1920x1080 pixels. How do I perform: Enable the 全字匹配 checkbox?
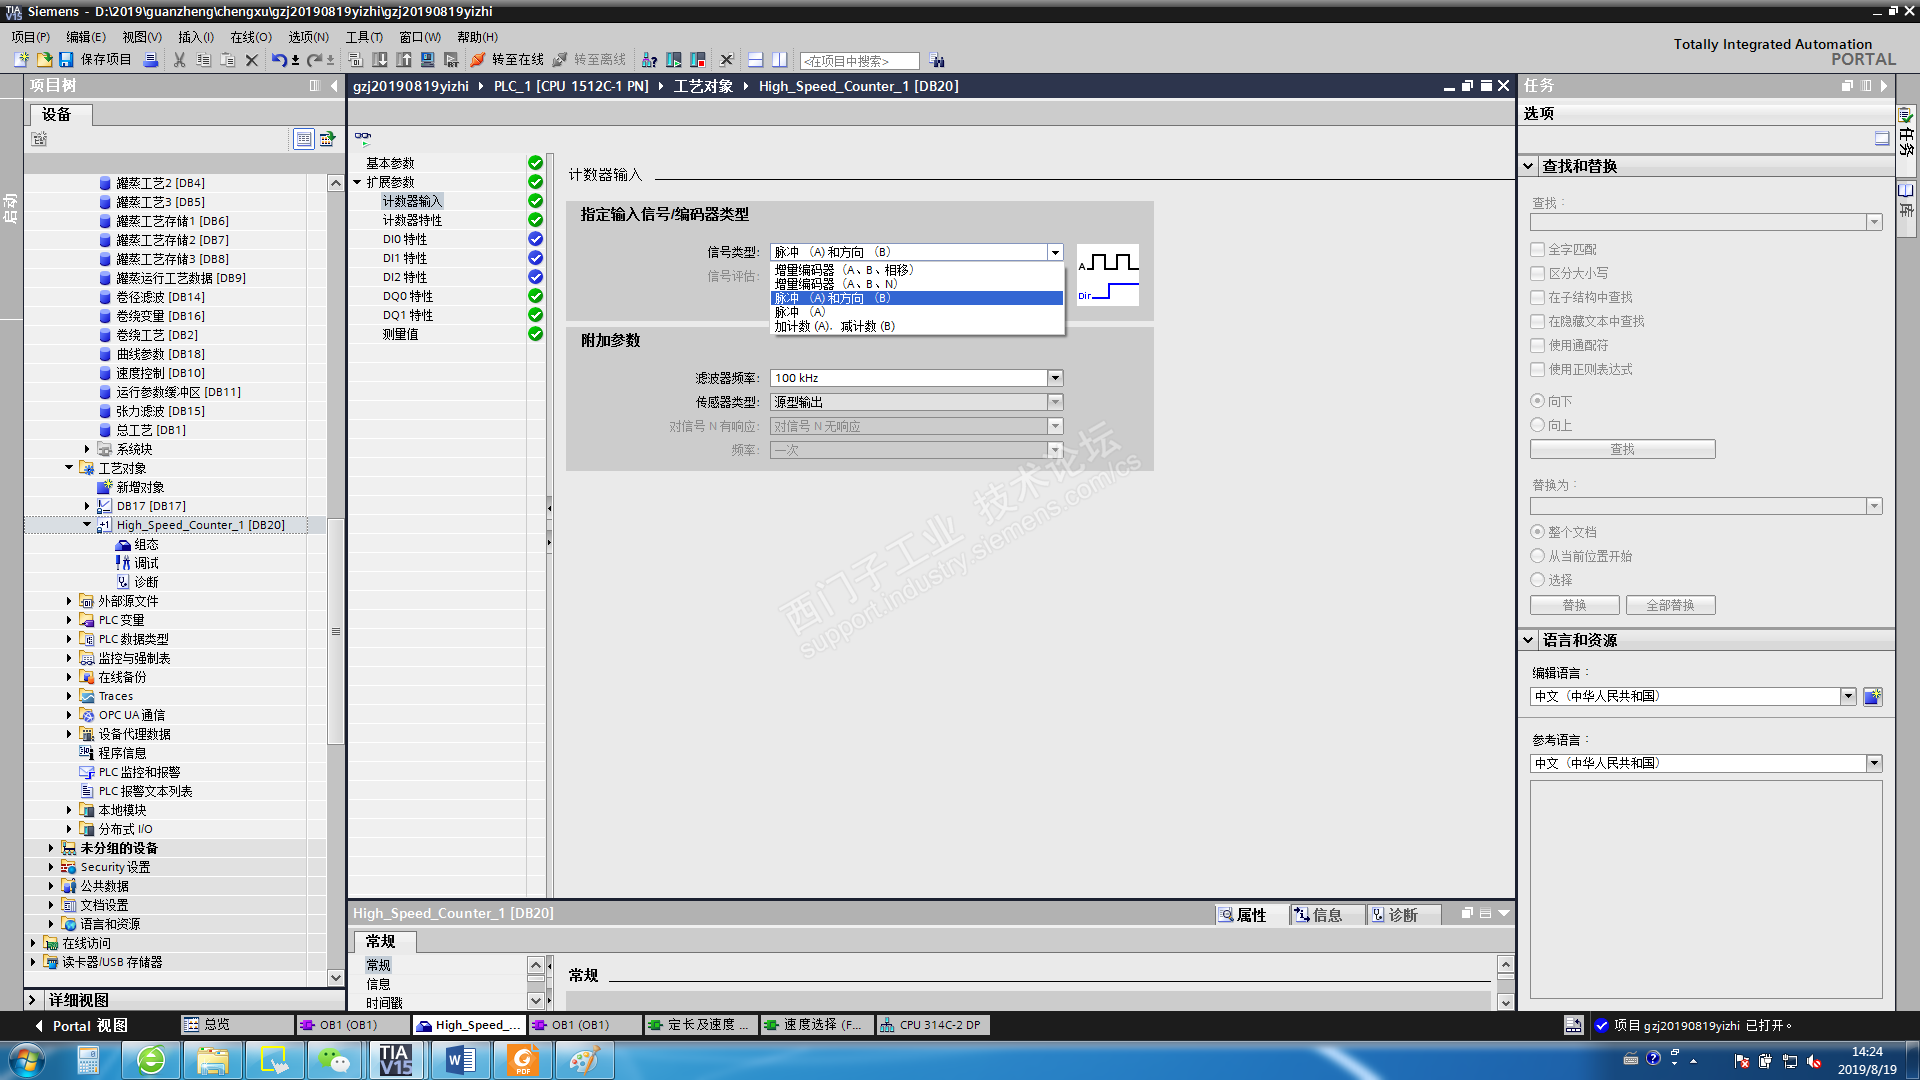point(1538,249)
